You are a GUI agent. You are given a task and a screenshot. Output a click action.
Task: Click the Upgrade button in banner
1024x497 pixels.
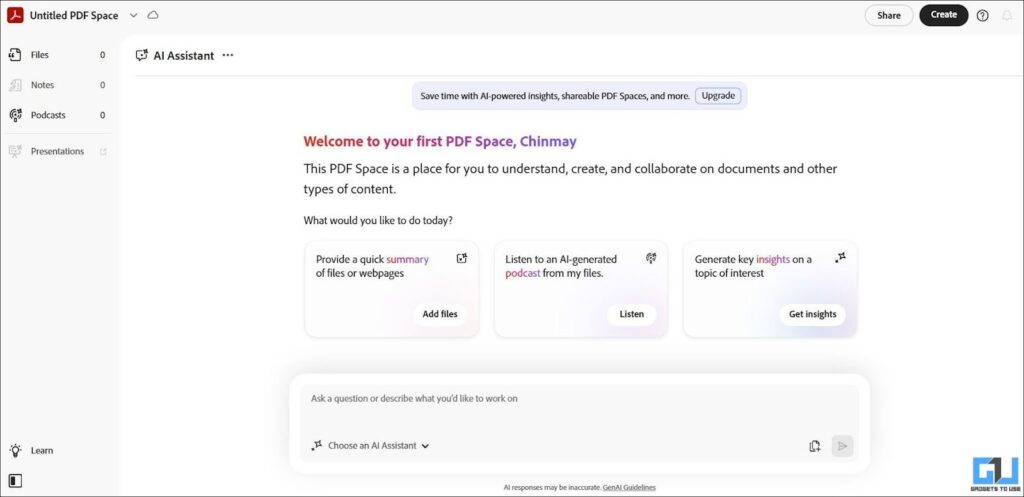(718, 96)
